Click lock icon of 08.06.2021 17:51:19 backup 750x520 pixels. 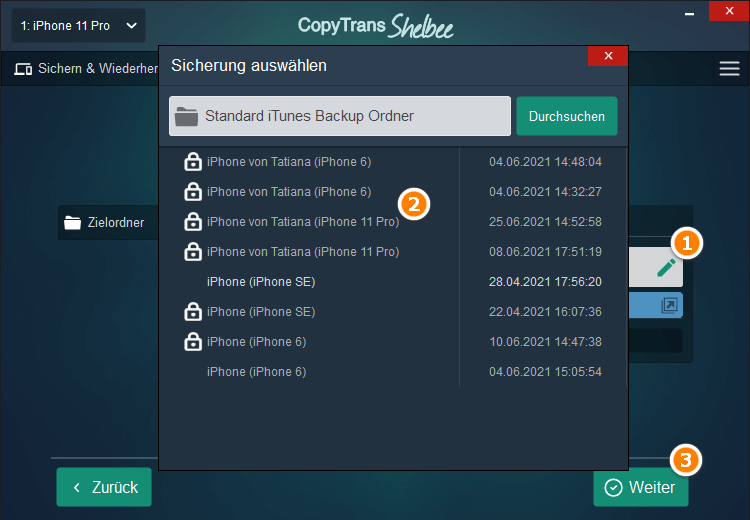pos(193,252)
